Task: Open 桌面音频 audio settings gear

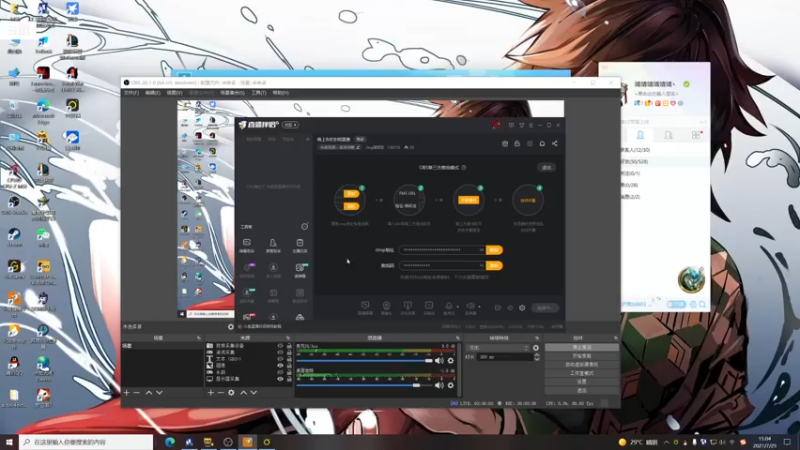Action: click(451, 385)
